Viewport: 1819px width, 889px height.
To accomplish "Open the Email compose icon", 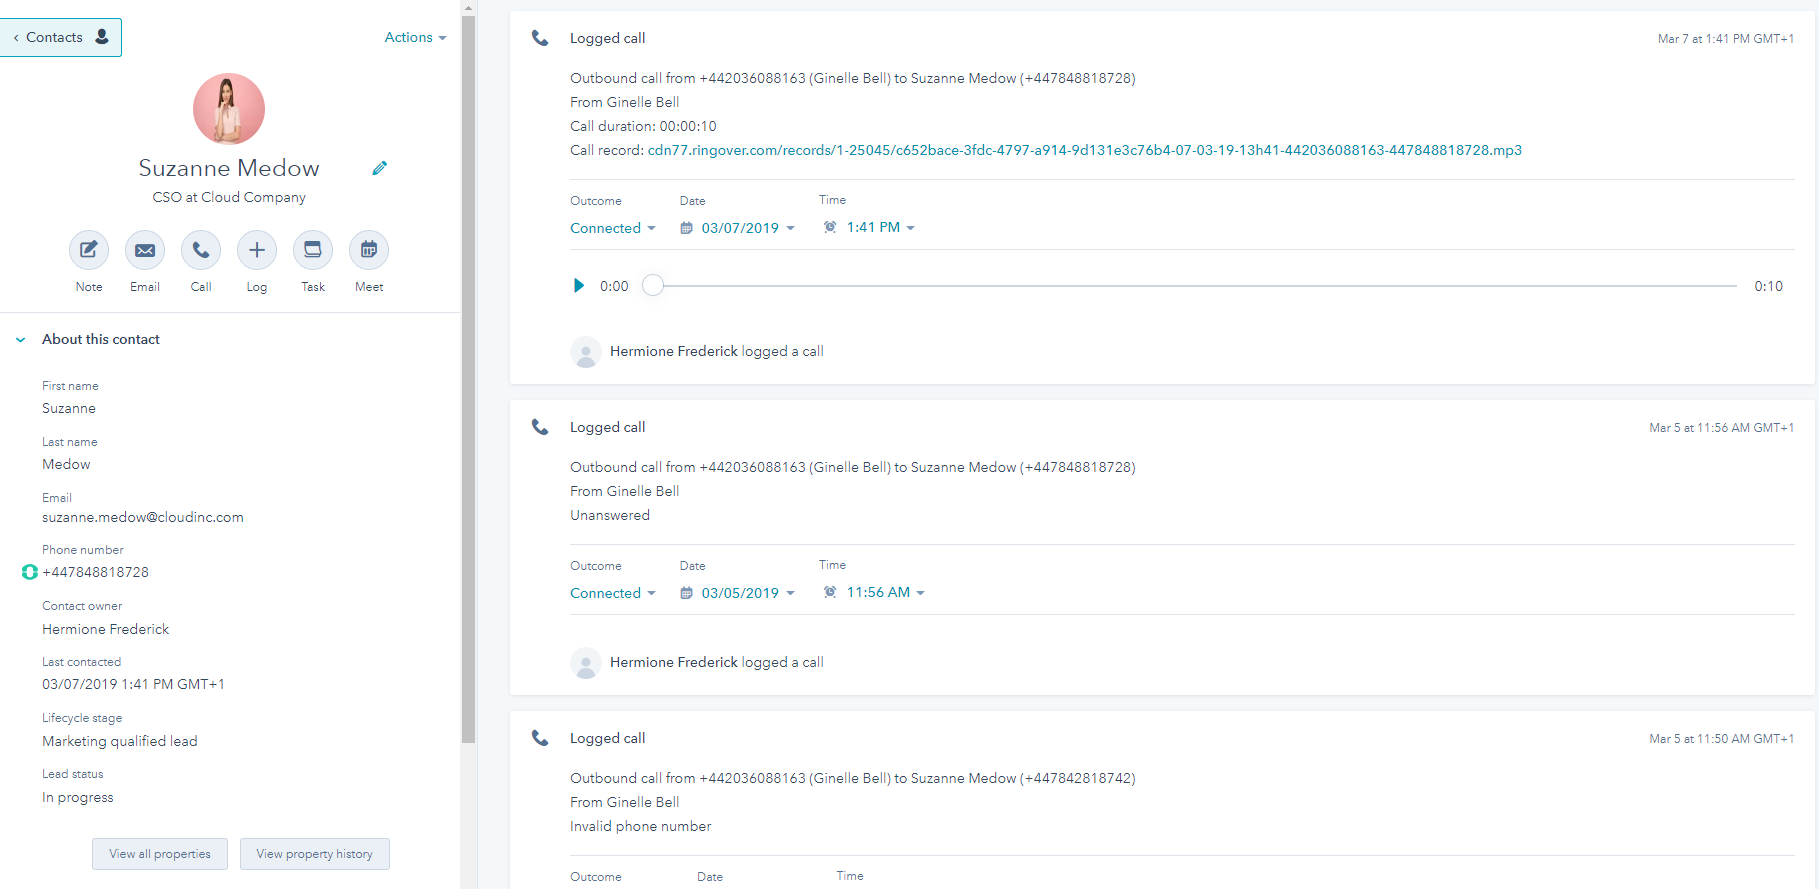I will click(145, 250).
